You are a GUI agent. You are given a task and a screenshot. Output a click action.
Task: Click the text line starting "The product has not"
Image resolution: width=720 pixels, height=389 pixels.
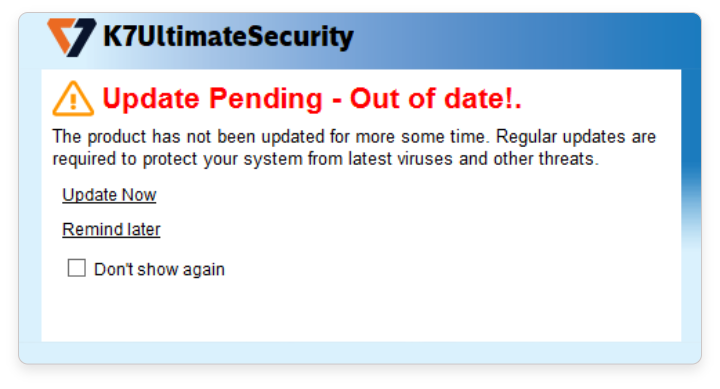[354, 137]
